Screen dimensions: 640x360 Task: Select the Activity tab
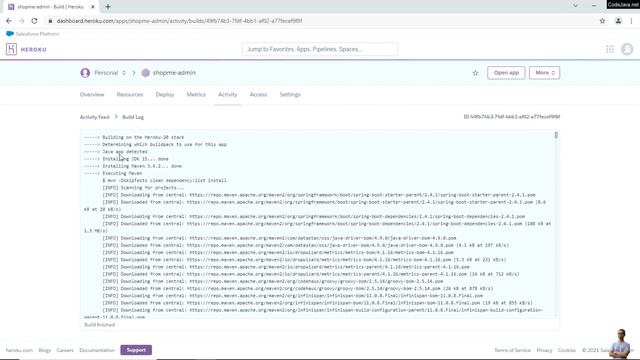point(227,94)
